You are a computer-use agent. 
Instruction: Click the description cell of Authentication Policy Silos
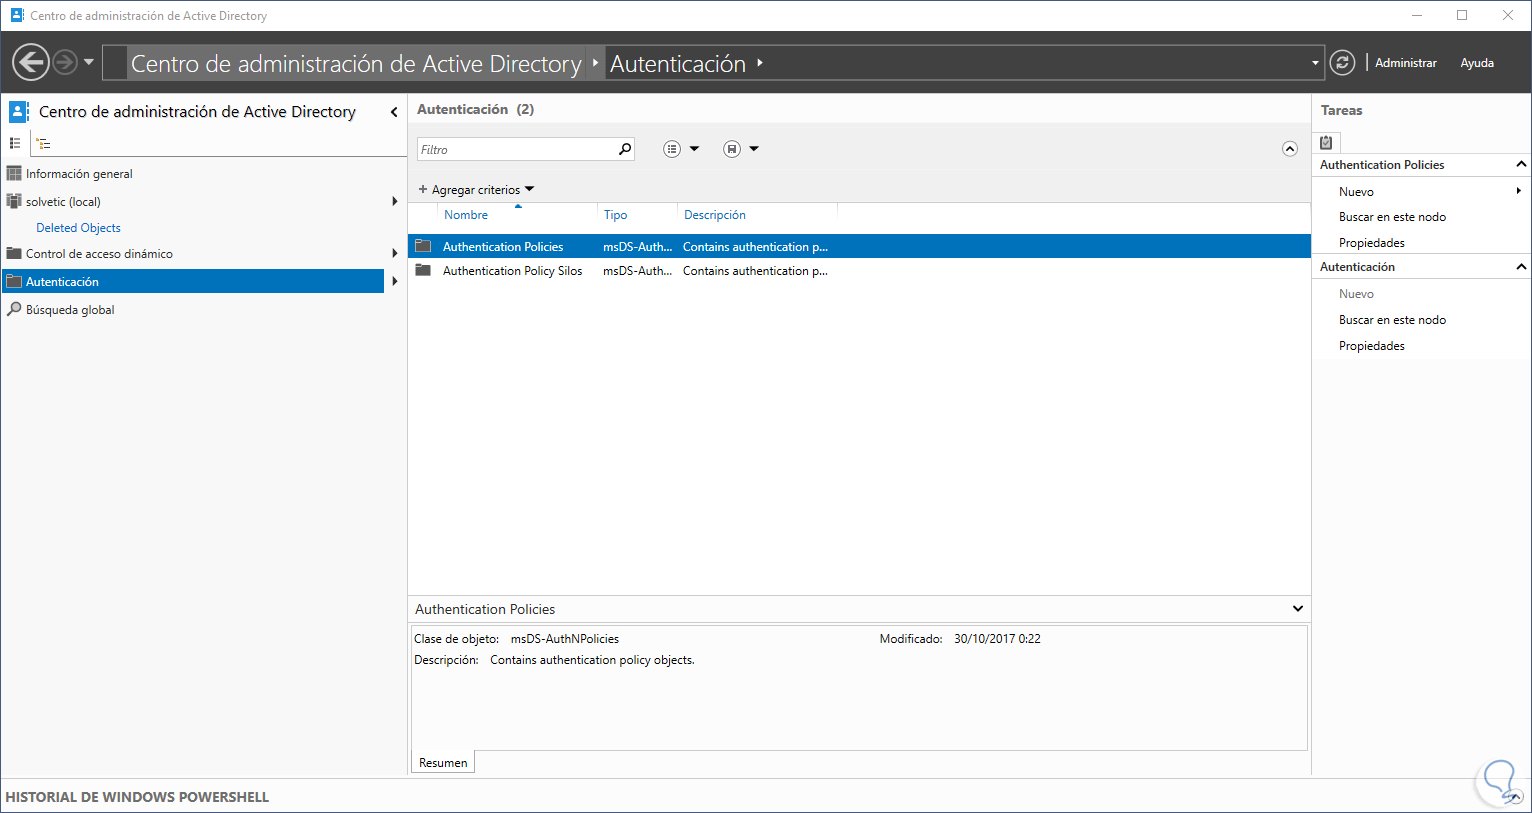[x=755, y=271]
